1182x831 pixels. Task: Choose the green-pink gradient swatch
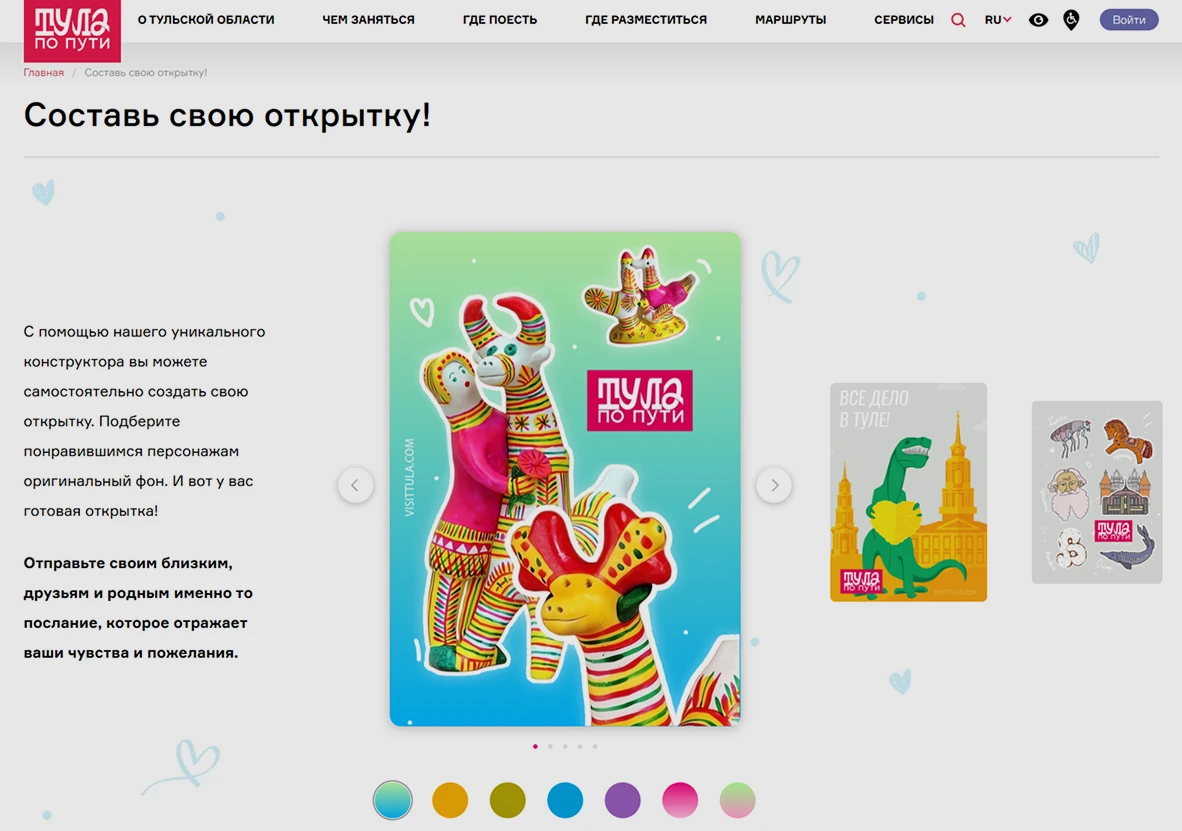737,800
